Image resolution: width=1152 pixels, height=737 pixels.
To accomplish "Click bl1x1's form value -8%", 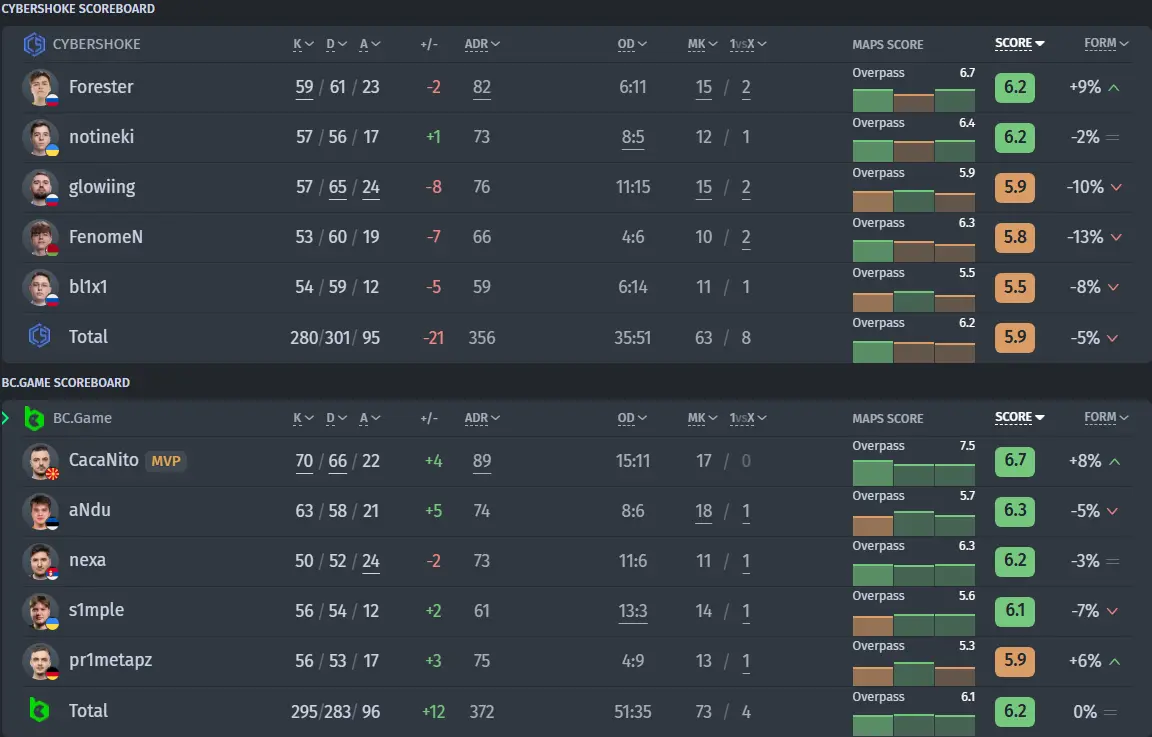I will 1084,287.
